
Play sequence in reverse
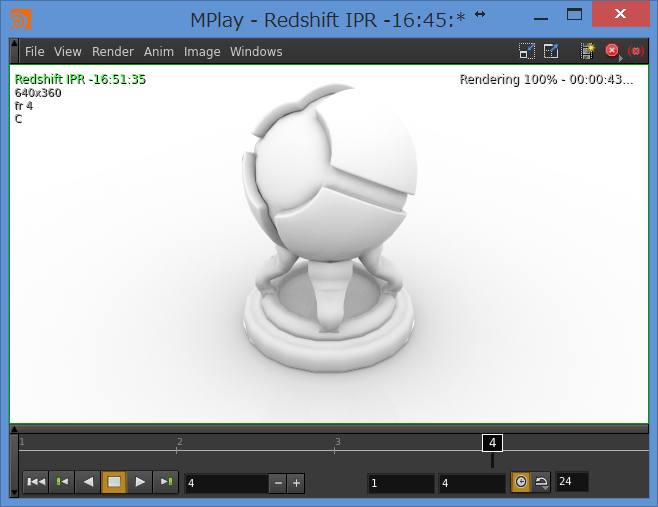88,482
